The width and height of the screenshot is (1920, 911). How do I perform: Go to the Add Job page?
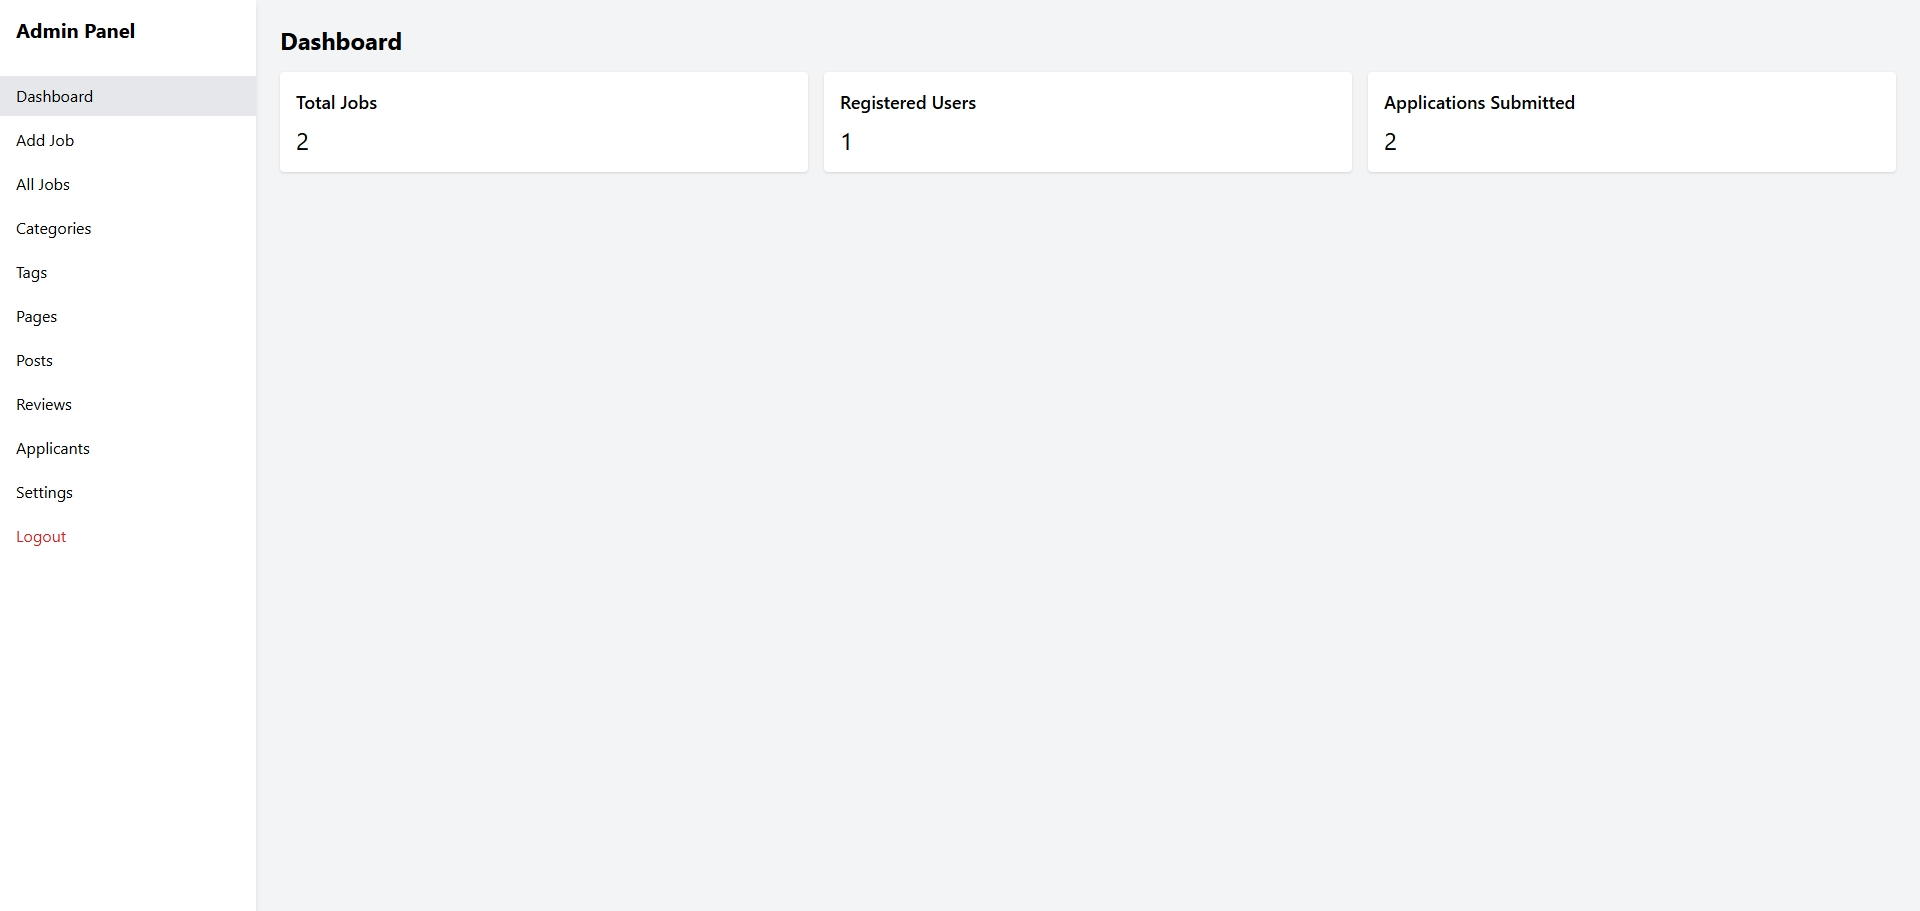coord(45,140)
